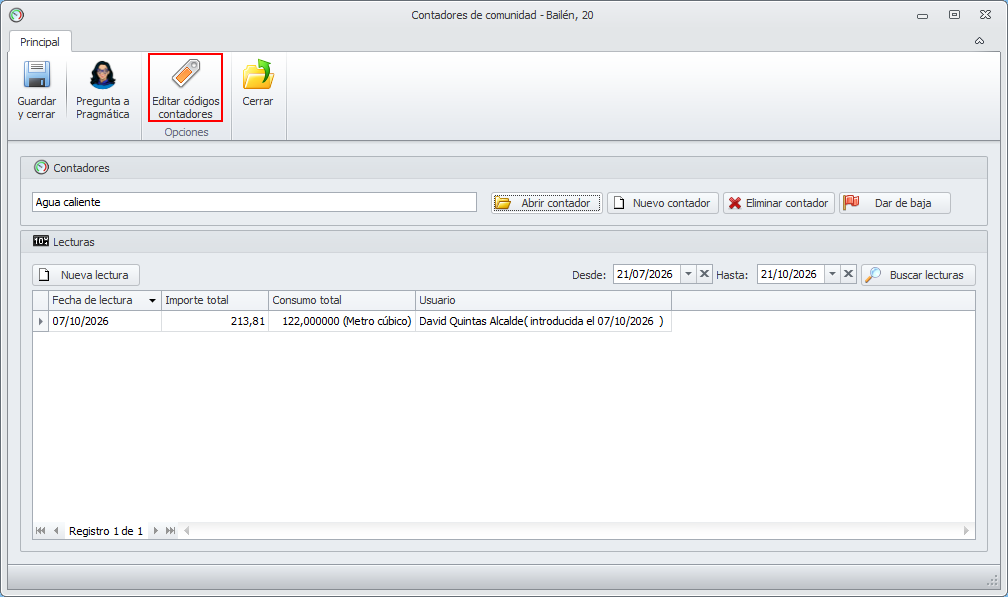
Task: Open the Desde date dropdown arrow
Action: pyautogui.click(x=688, y=274)
